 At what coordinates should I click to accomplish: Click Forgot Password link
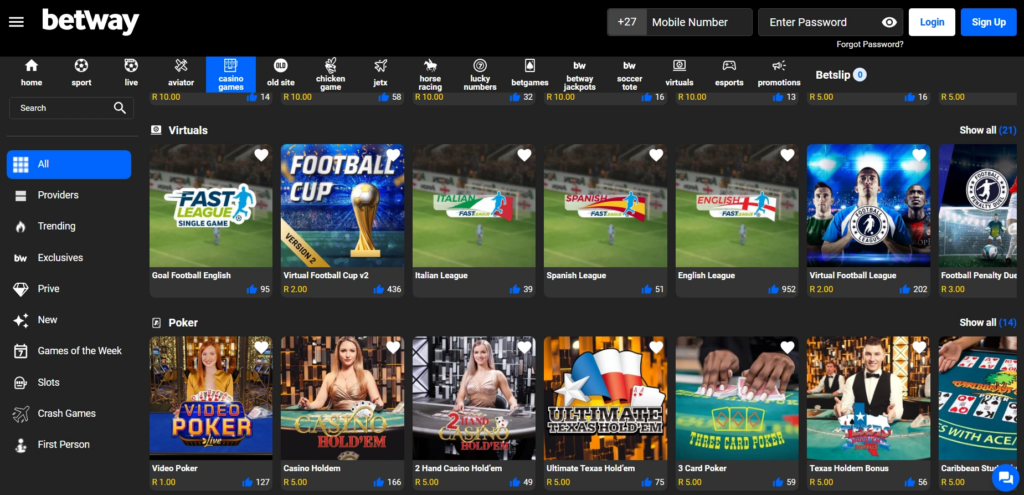click(x=870, y=44)
